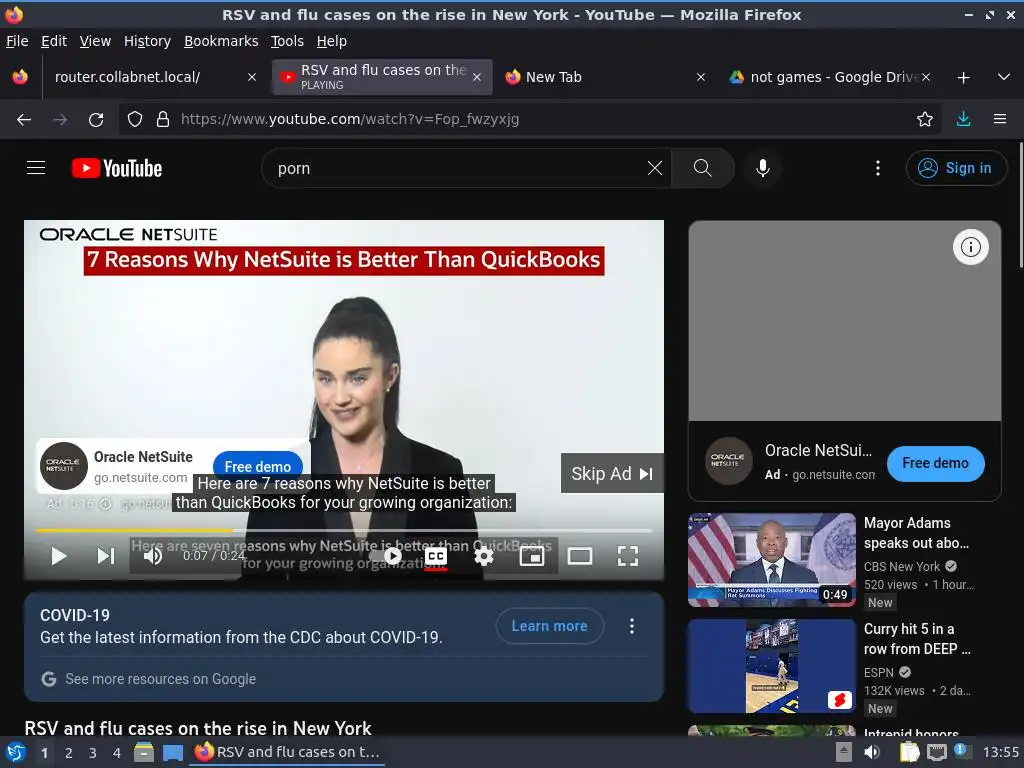Open the File menu
1024x768 pixels.
pos(17,41)
